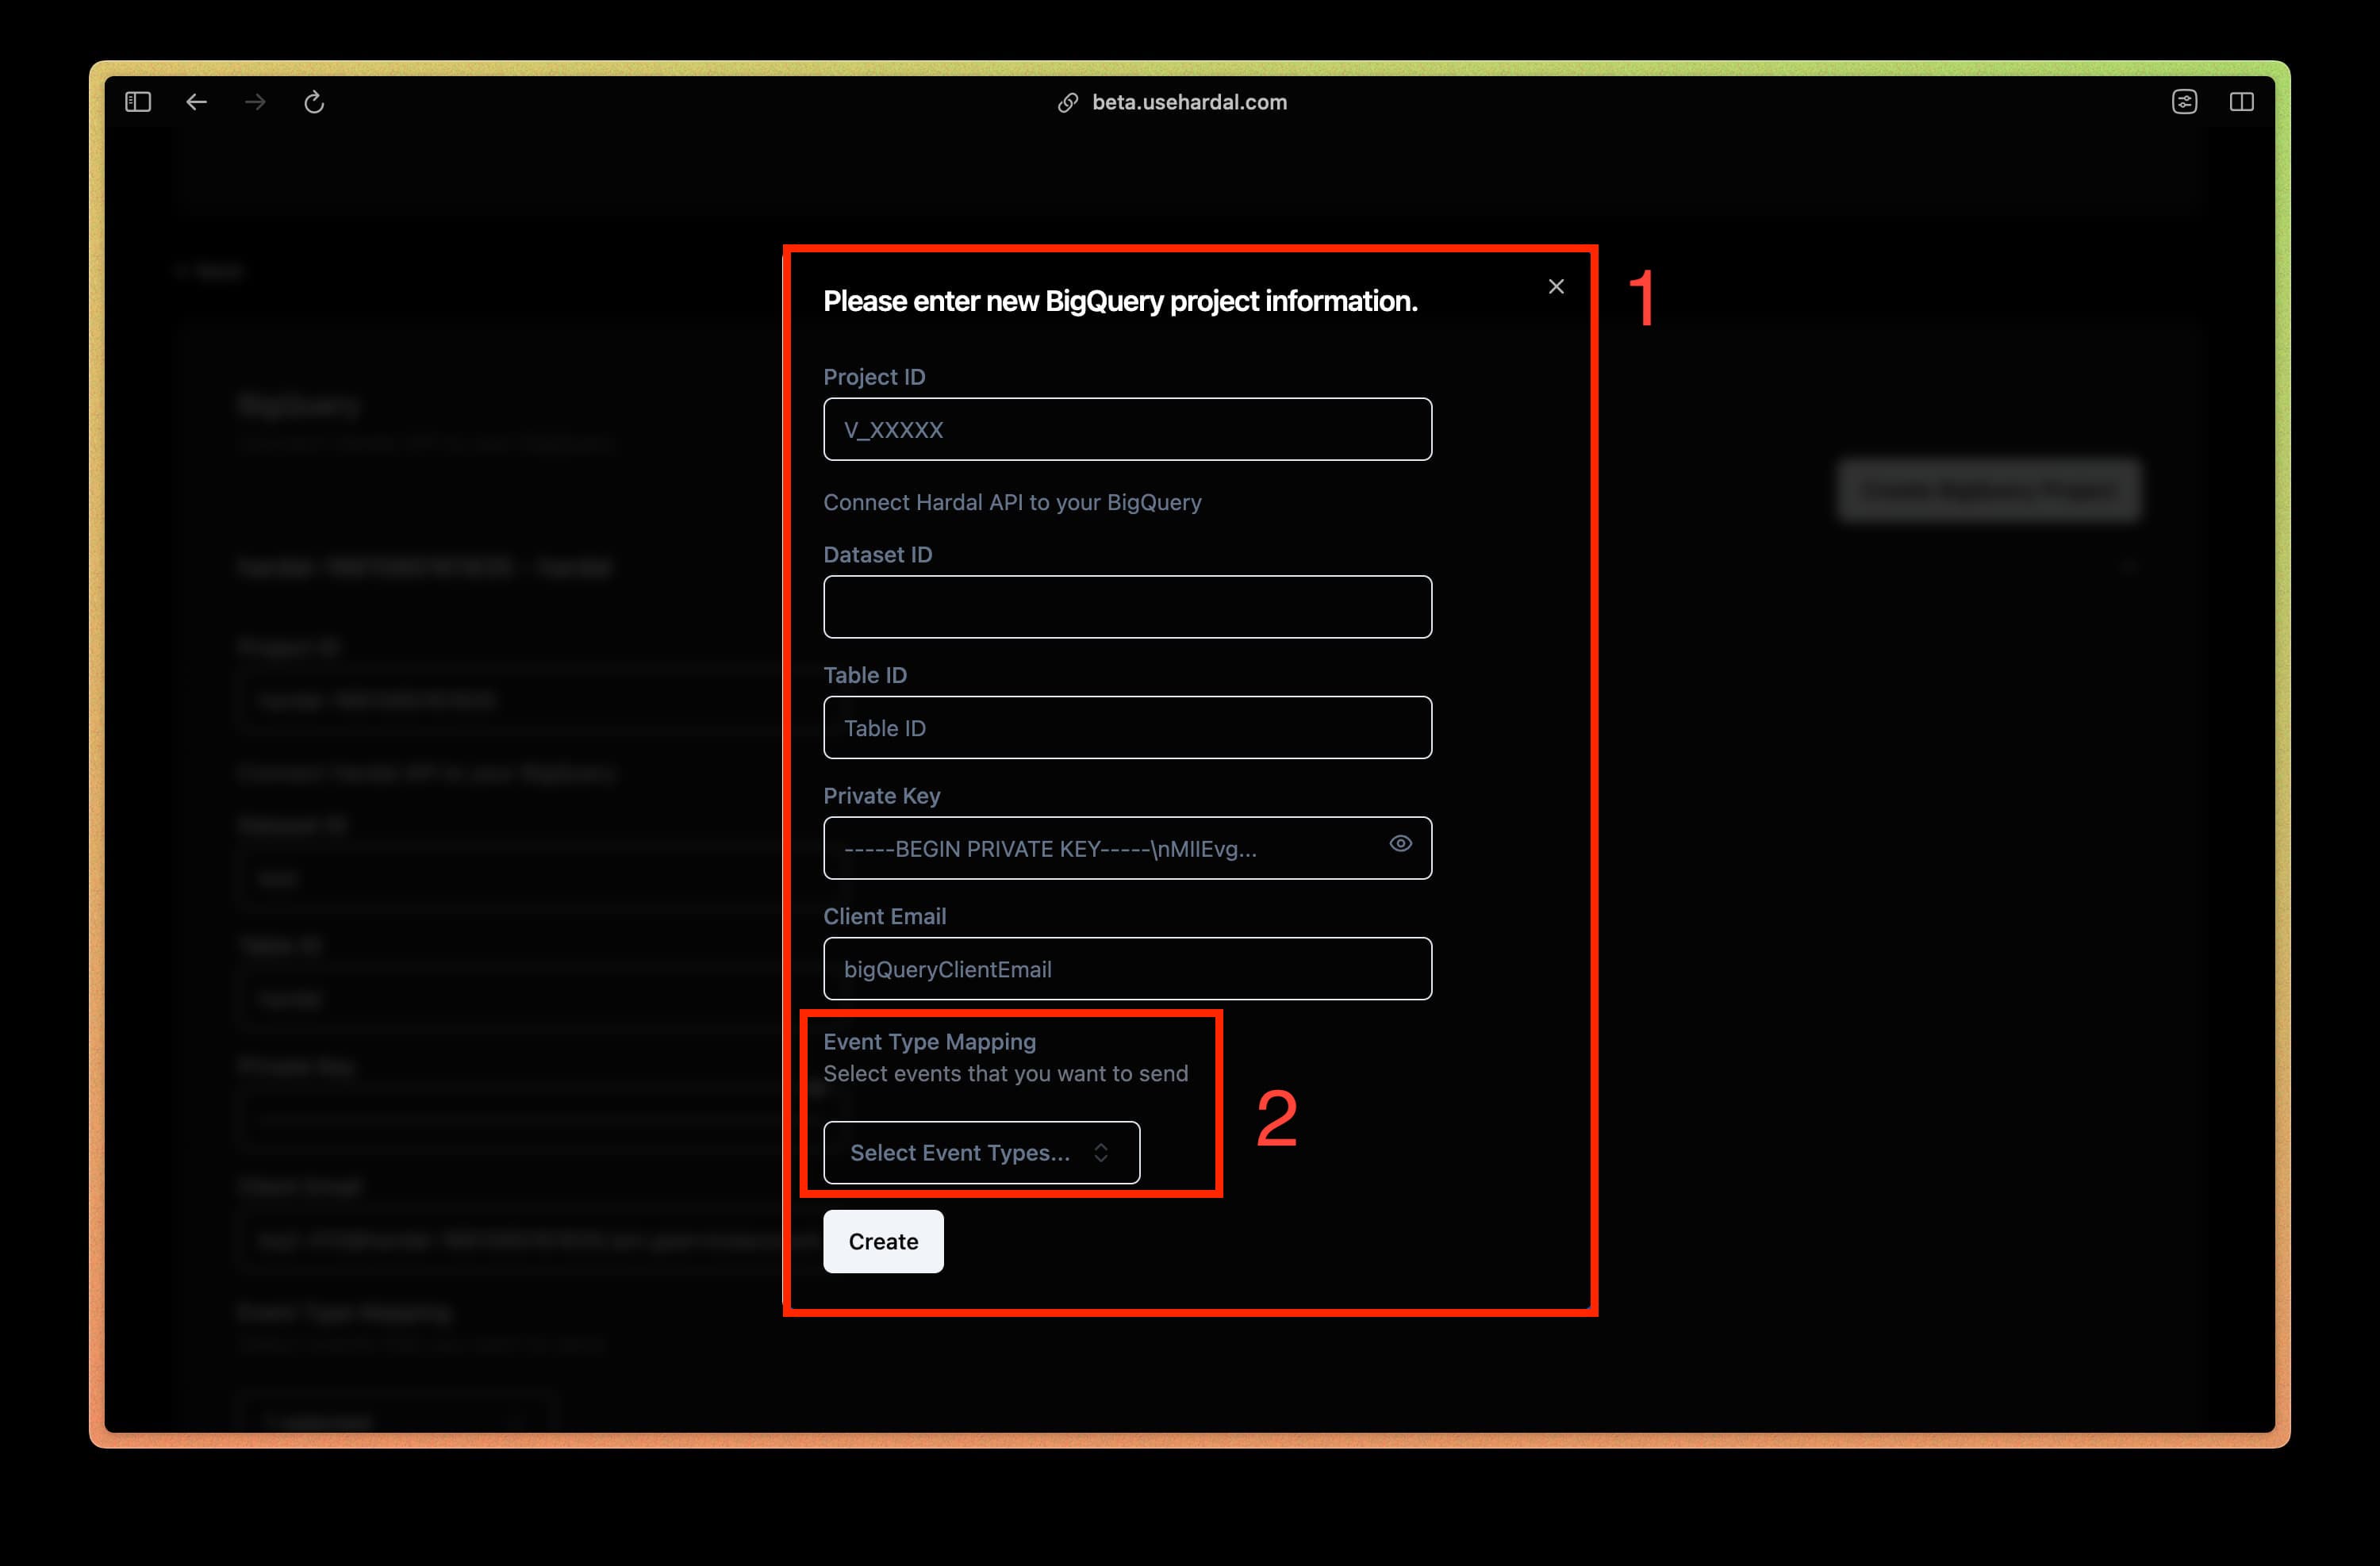Screen dimensions: 2380x1566
Task: Show the private key with the eye icon
Action: pyautogui.click(x=1400, y=844)
